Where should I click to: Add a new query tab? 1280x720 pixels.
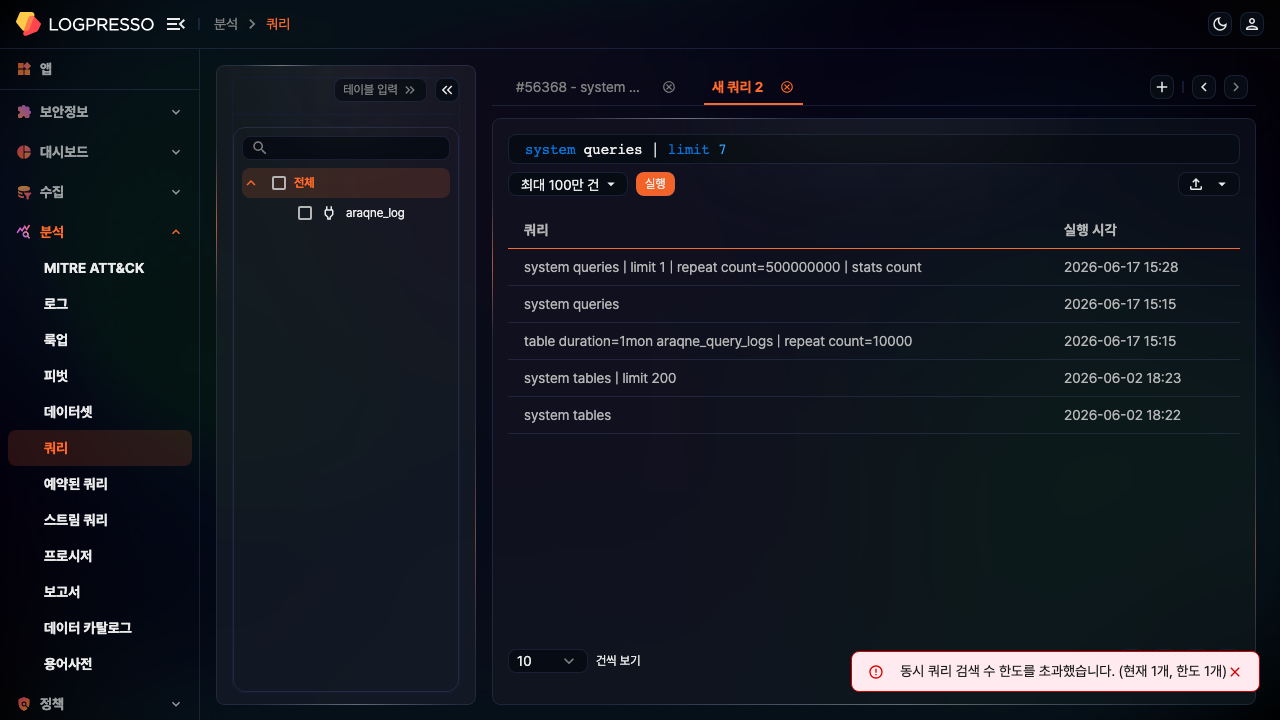coord(1162,87)
